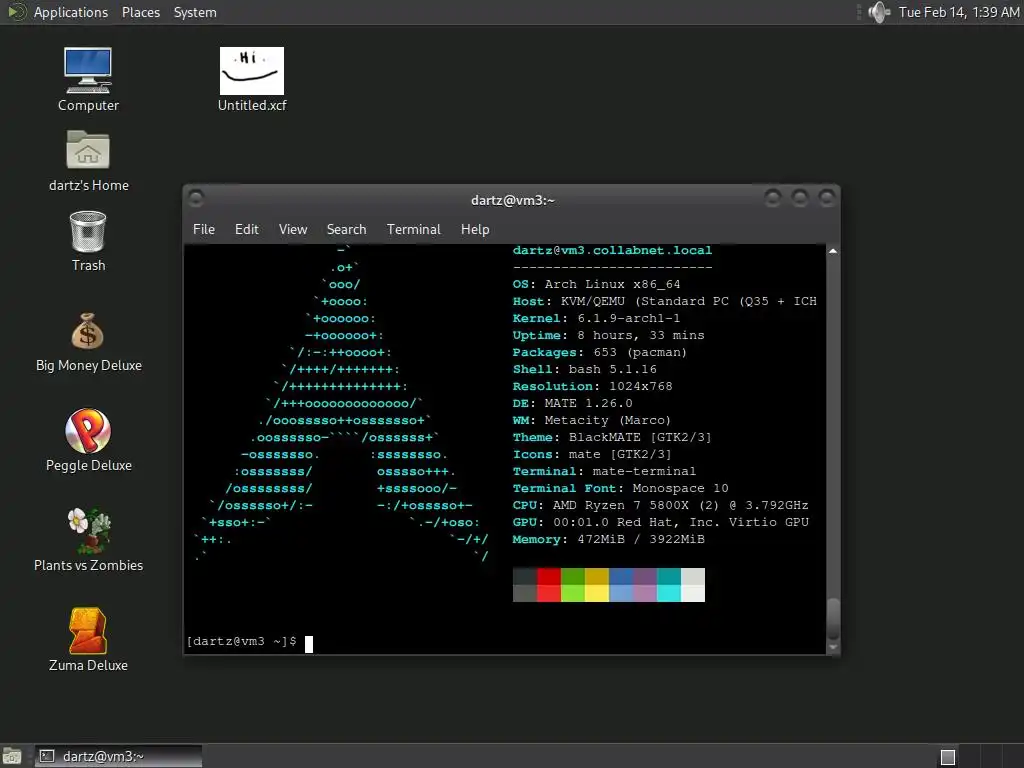This screenshot has height=768, width=1024.
Task: Open the terminal Help menu
Action: pos(475,229)
